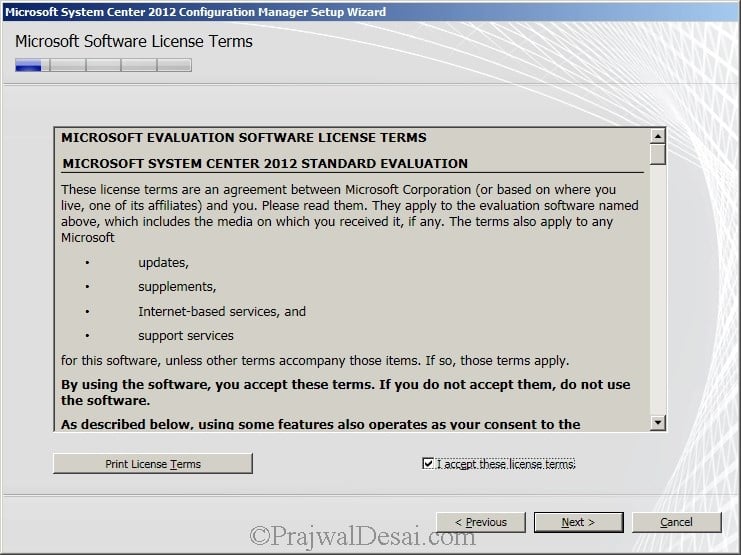Click the Microsoft Evaluation Software License Terms heading
The height and width of the screenshot is (555, 741).
point(243,138)
